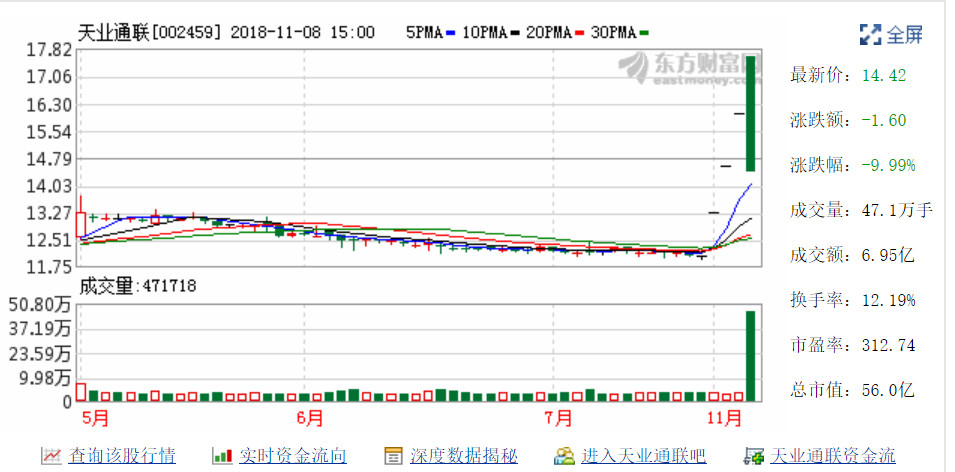955x472 pixels.
Task: Click the 30PMA green legend marker
Action: pos(644,33)
